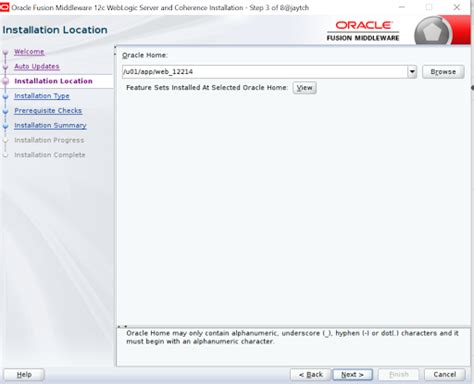The width and height of the screenshot is (474, 384).
Task: Click the Oracle Home path field
Action: [x=265, y=72]
